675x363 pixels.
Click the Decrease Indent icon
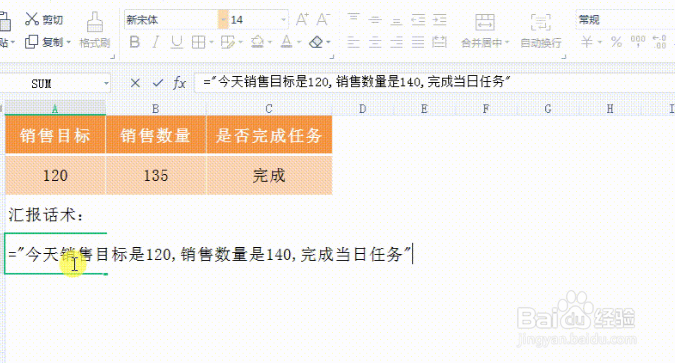pos(418,20)
